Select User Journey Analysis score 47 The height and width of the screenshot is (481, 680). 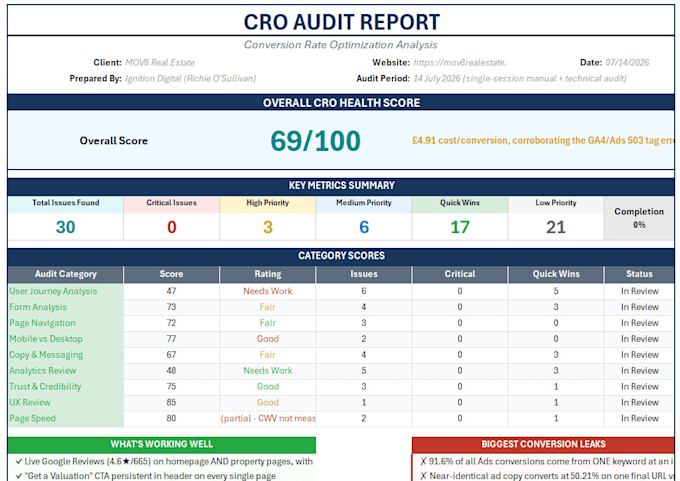(x=171, y=291)
